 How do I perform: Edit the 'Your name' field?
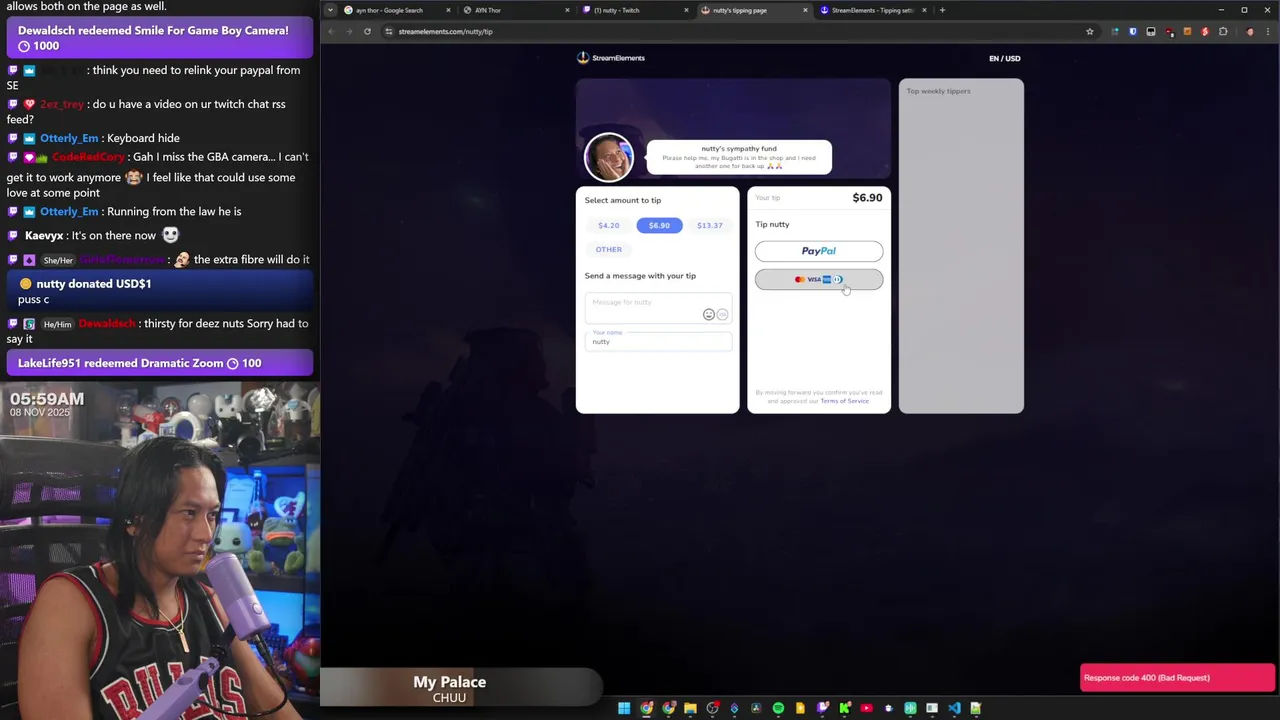click(x=657, y=340)
